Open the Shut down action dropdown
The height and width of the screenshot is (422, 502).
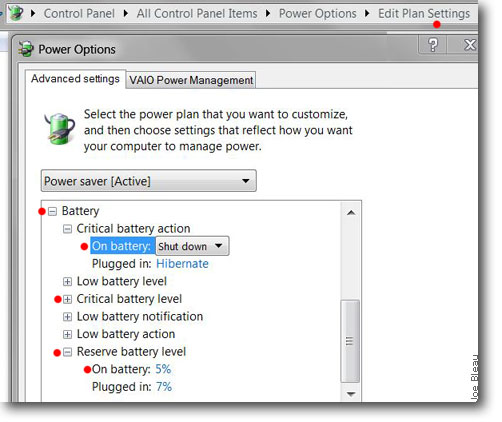[x=192, y=246]
